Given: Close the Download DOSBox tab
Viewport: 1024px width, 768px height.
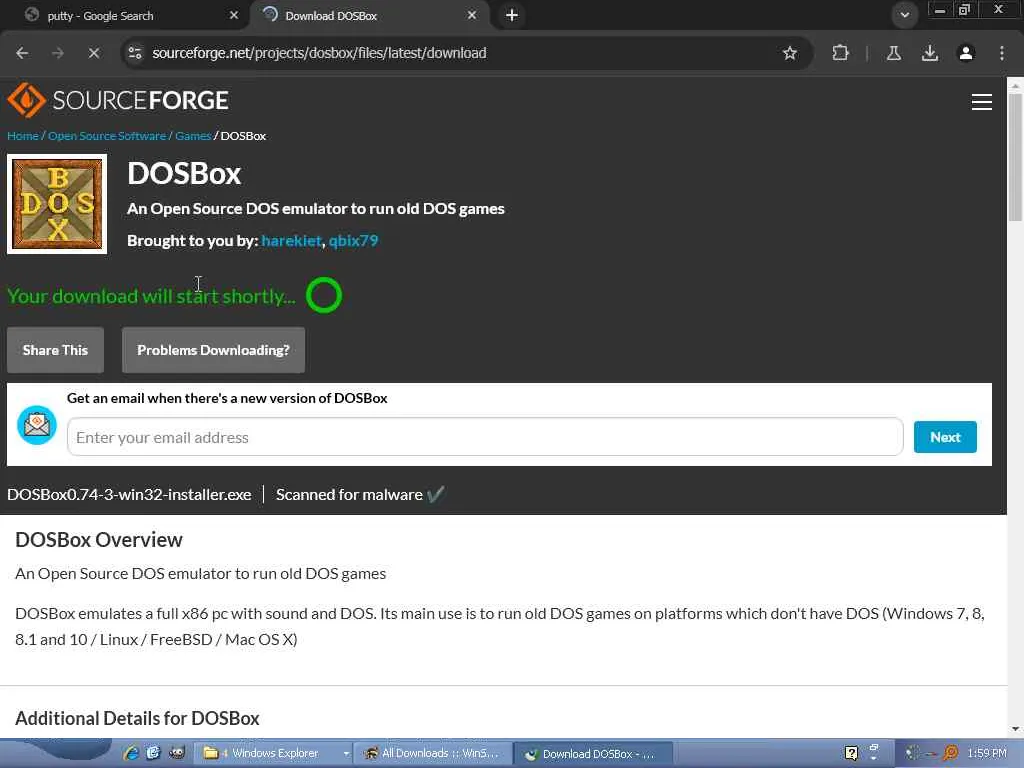Looking at the screenshot, I should [472, 15].
